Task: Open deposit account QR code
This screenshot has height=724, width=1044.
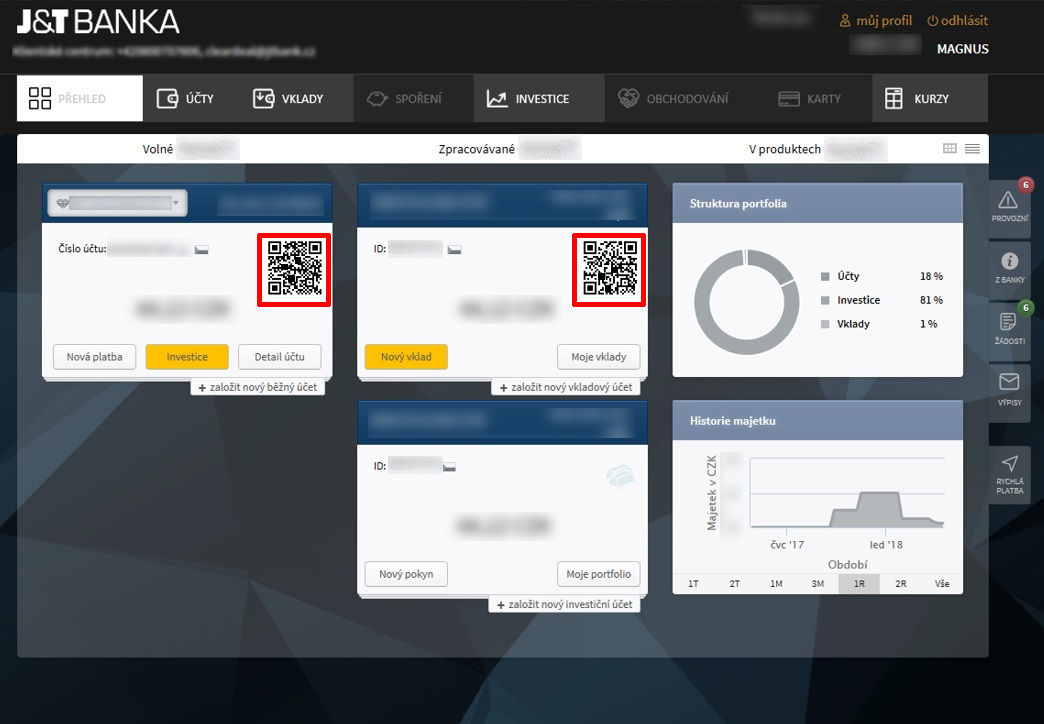Action: click(x=609, y=268)
